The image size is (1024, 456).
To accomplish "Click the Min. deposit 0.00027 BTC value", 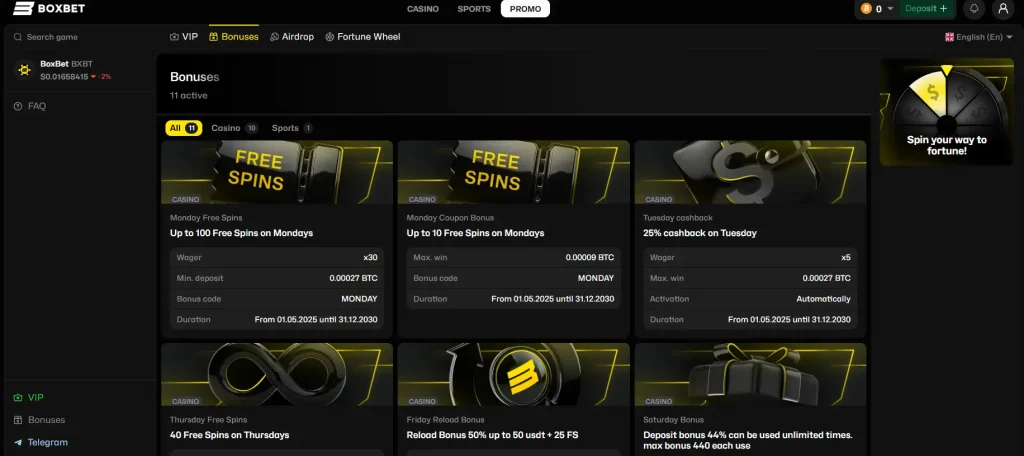I will [353, 278].
